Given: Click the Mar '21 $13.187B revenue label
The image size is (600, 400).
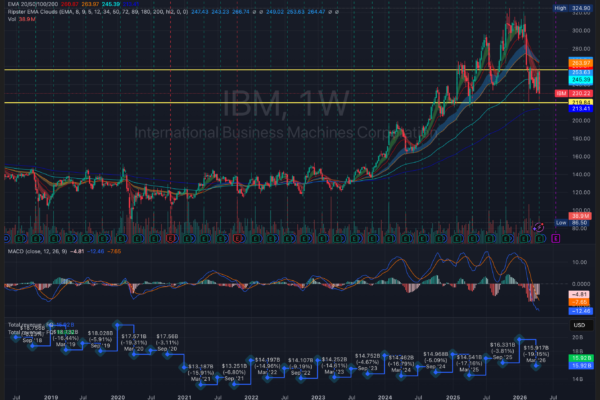Looking at the screenshot, I should click(201, 373).
